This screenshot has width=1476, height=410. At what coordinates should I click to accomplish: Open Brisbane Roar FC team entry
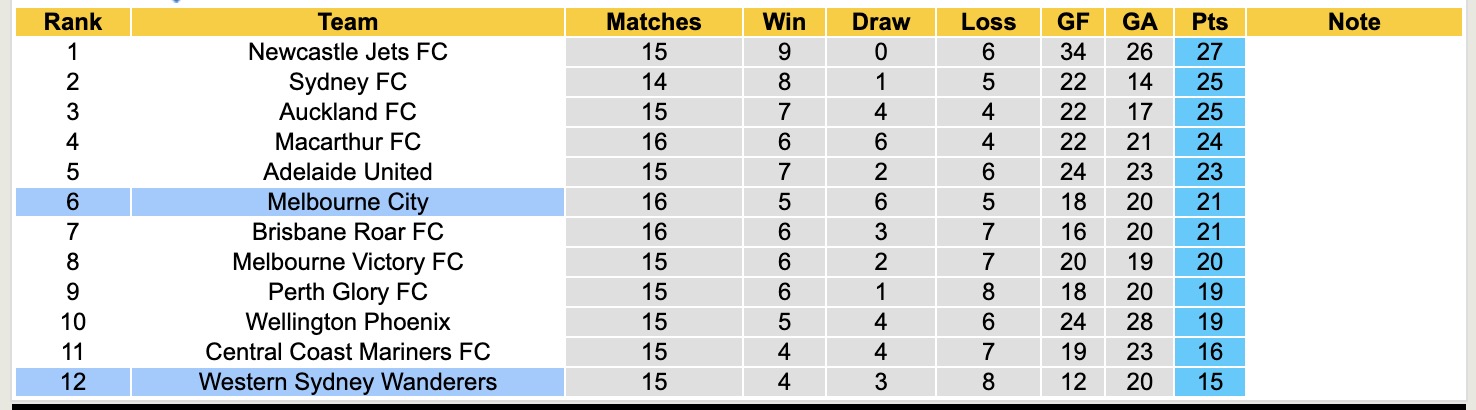click(x=347, y=232)
